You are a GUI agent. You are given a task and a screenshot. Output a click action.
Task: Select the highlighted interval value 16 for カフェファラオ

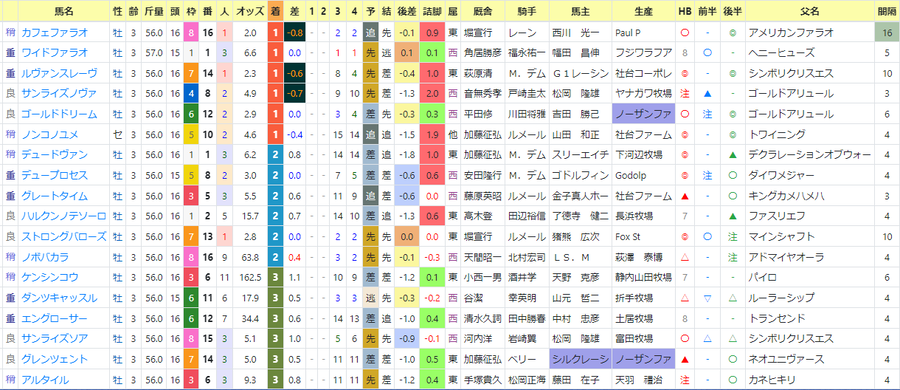click(887, 33)
